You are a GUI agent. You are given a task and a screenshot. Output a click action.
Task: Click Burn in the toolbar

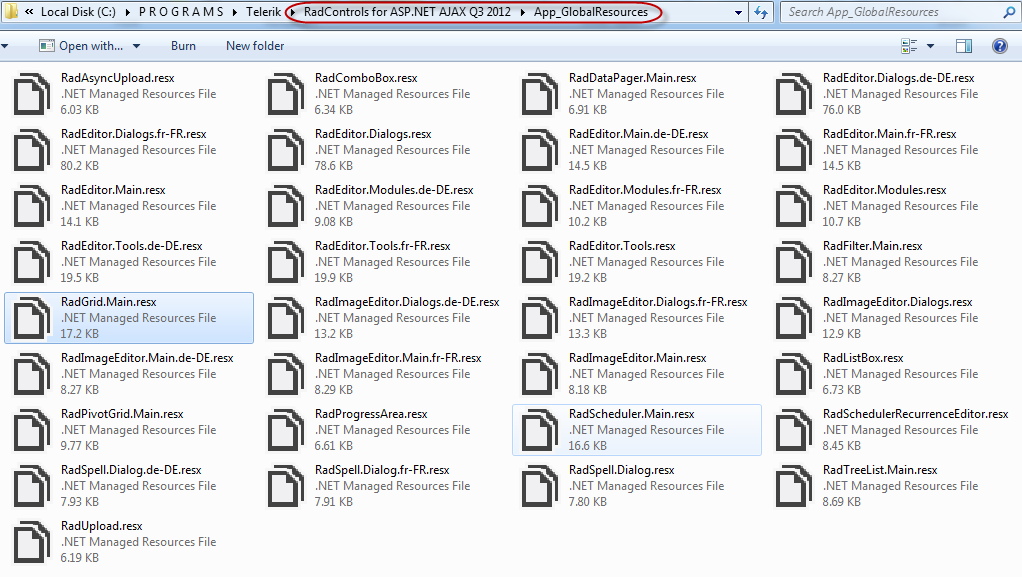coord(183,46)
